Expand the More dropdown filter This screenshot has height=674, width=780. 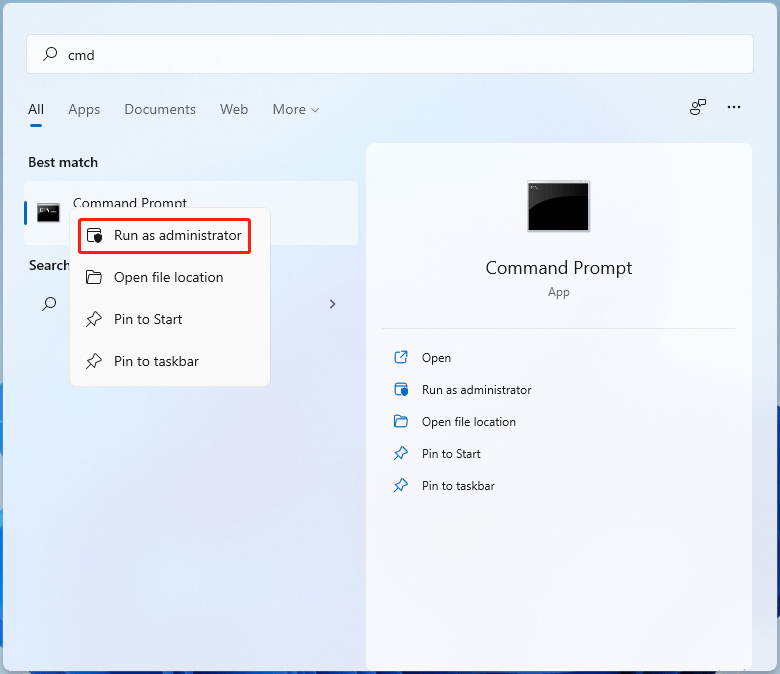295,109
